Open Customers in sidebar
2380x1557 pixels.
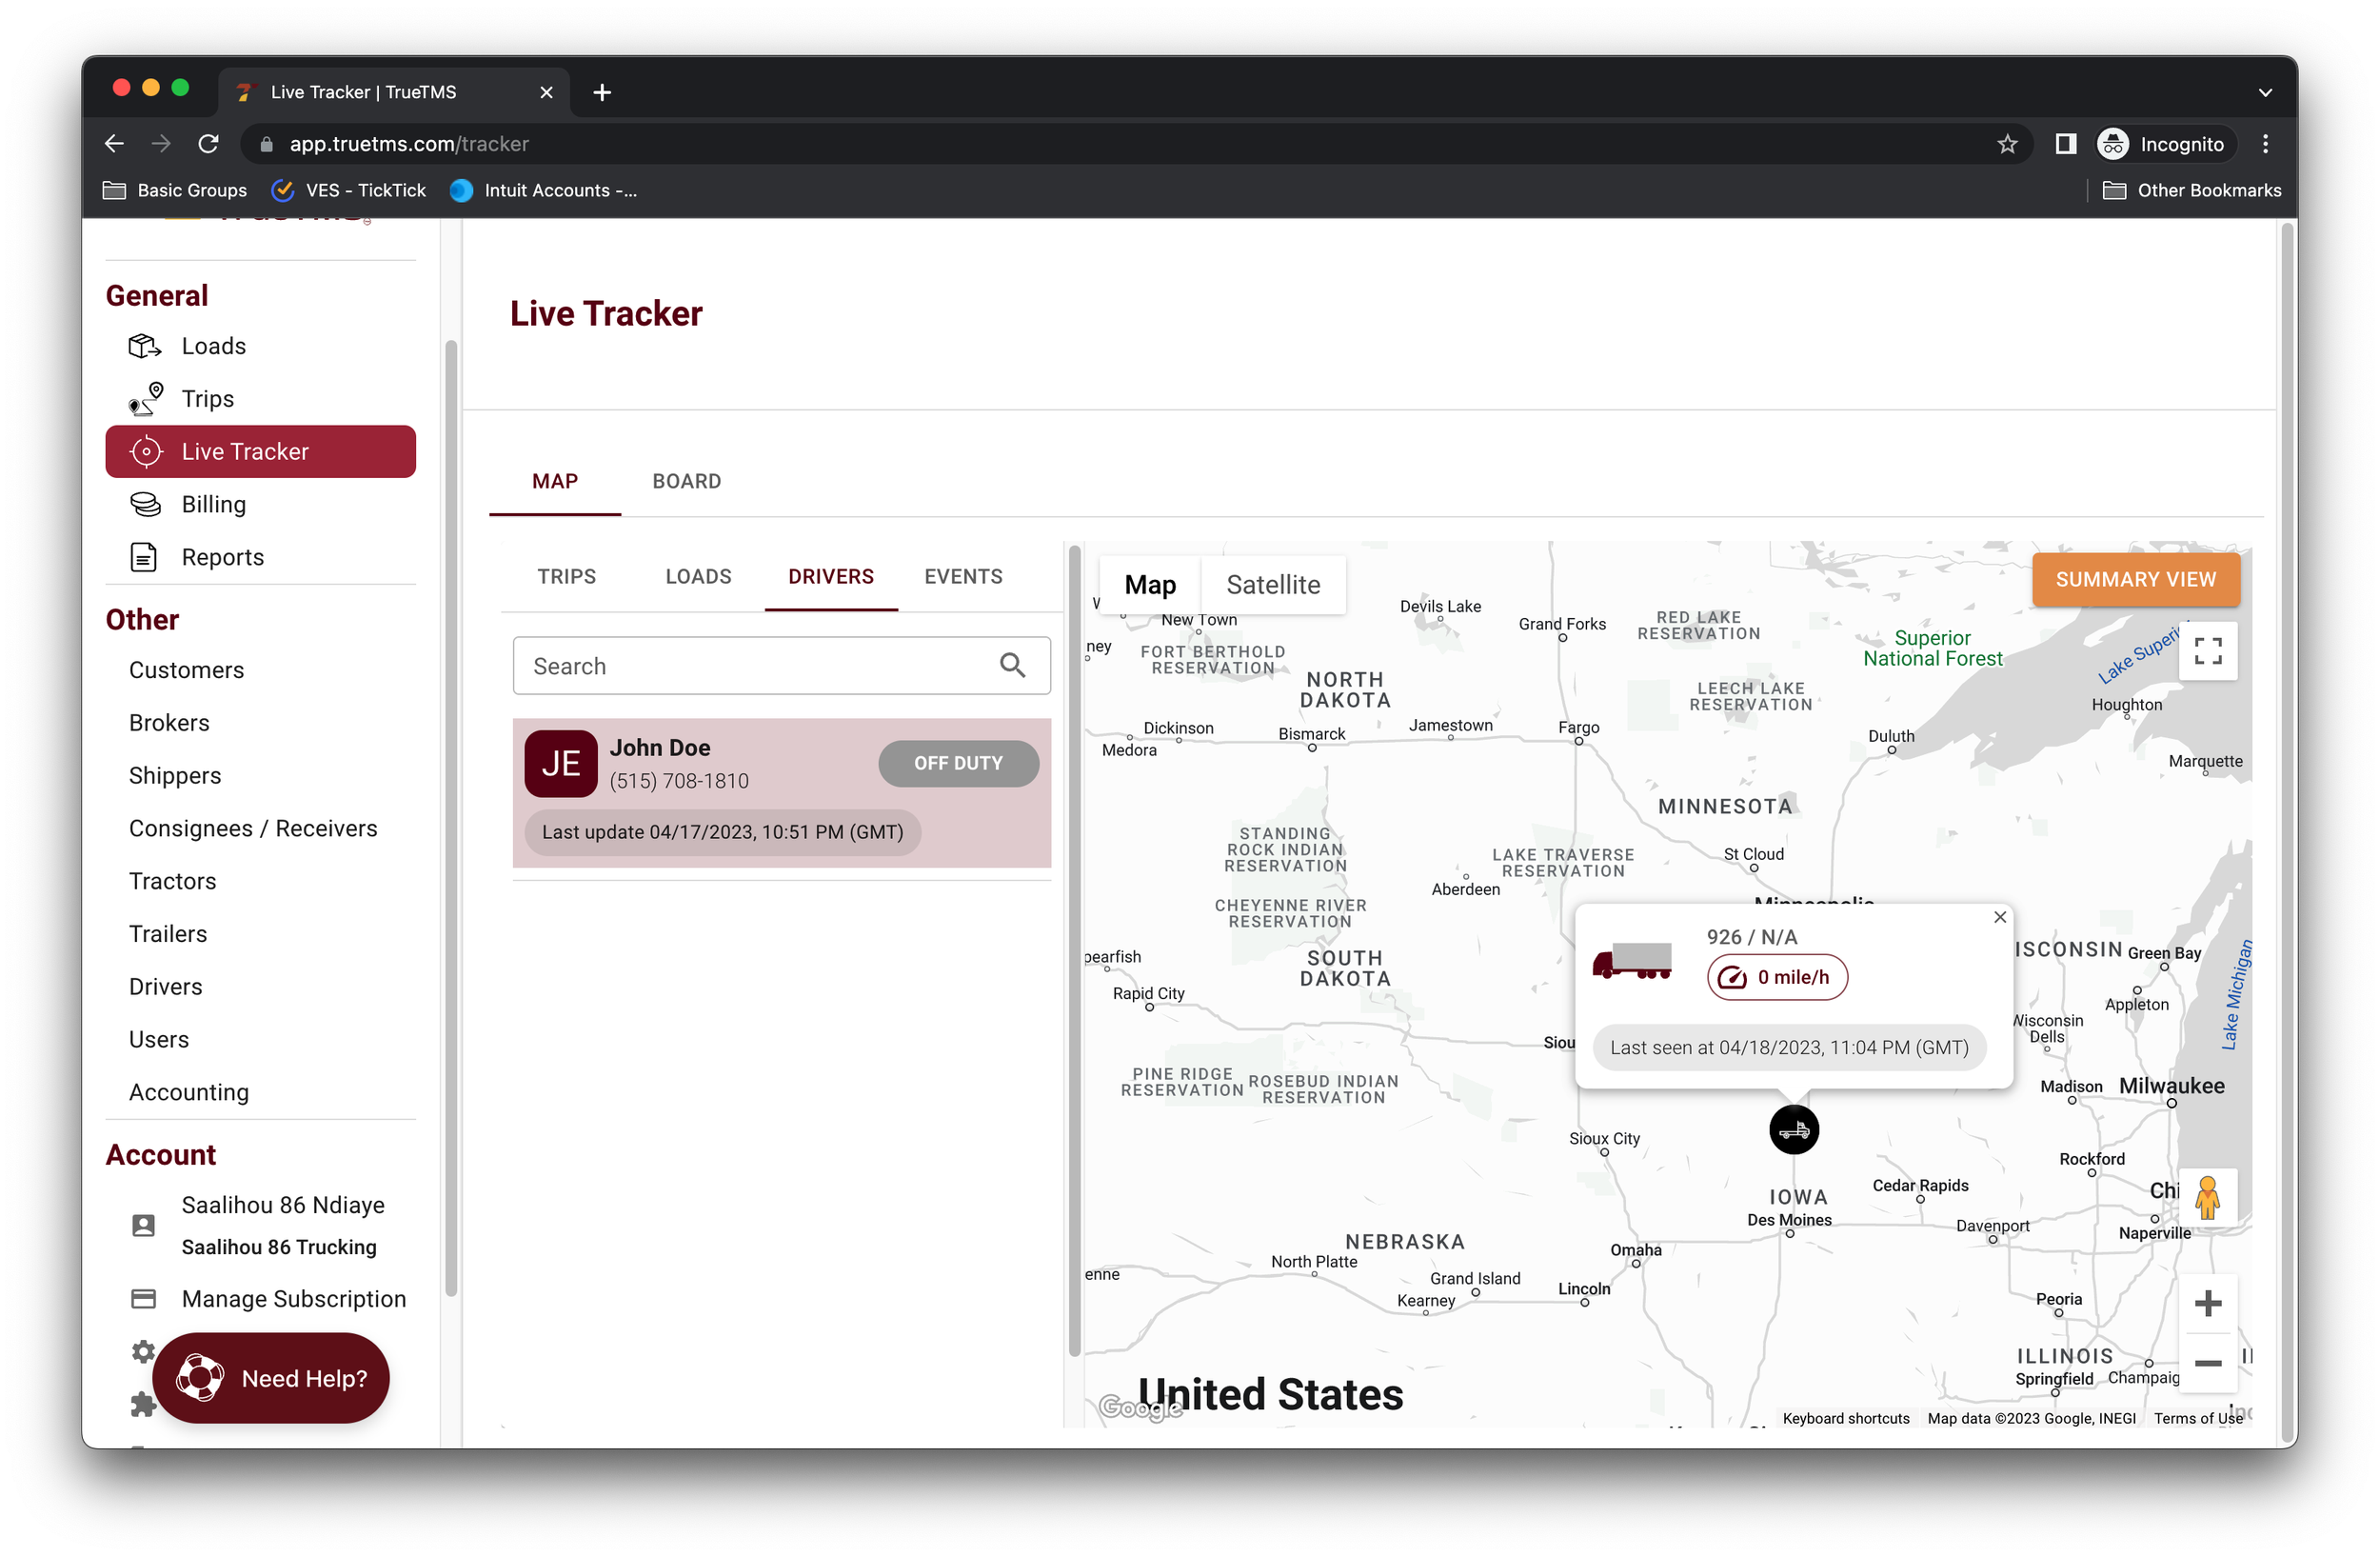(x=186, y=670)
